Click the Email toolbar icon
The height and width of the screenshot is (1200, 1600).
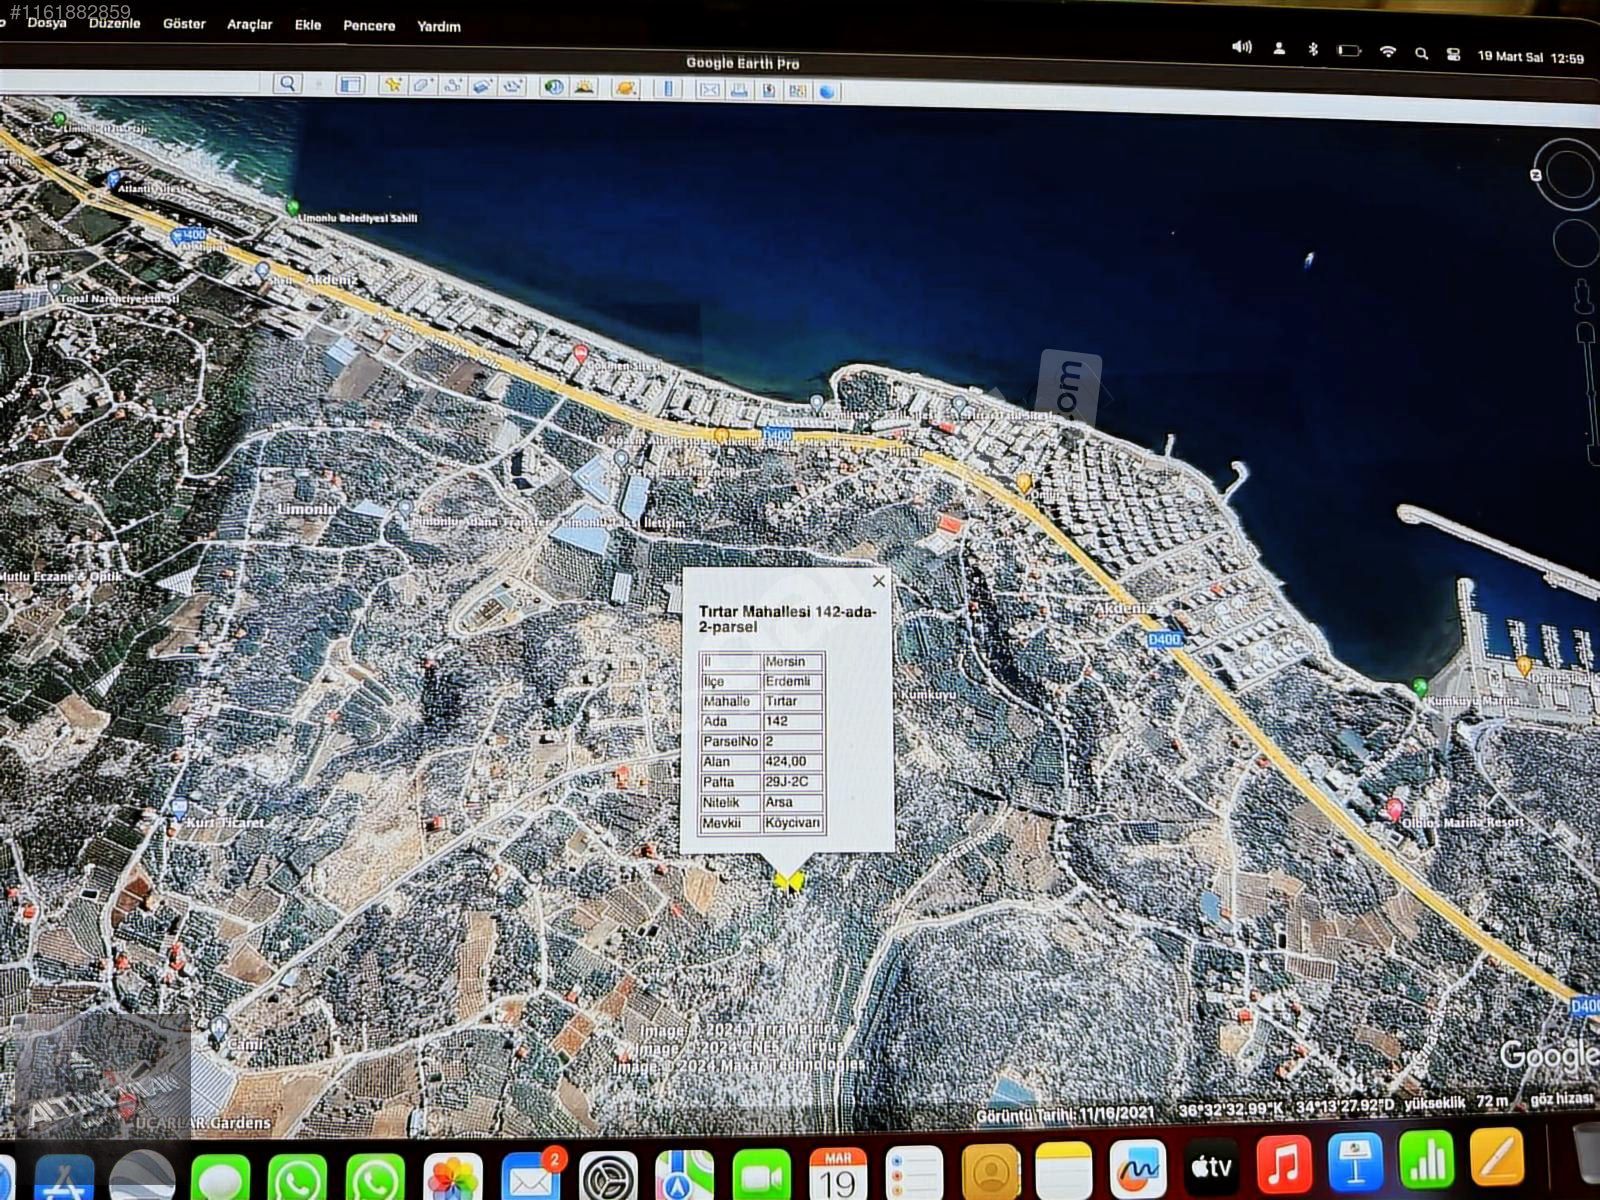(x=709, y=90)
